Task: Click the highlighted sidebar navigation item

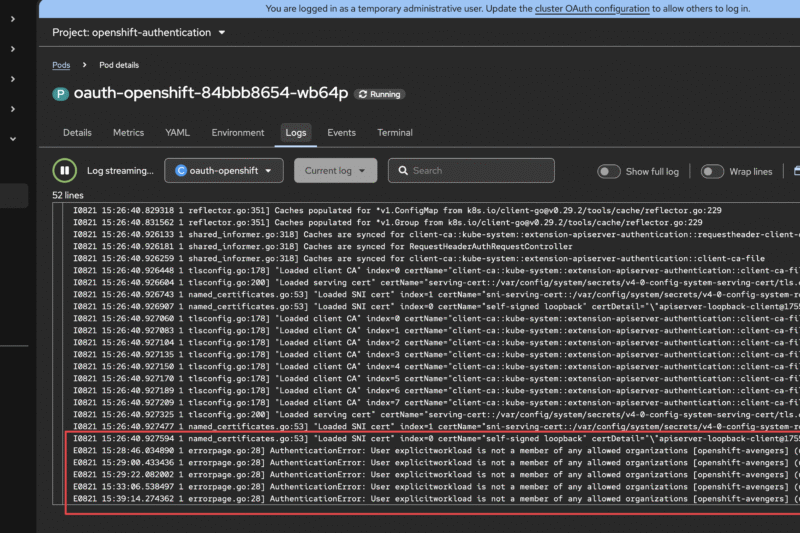Action: pos(14,196)
